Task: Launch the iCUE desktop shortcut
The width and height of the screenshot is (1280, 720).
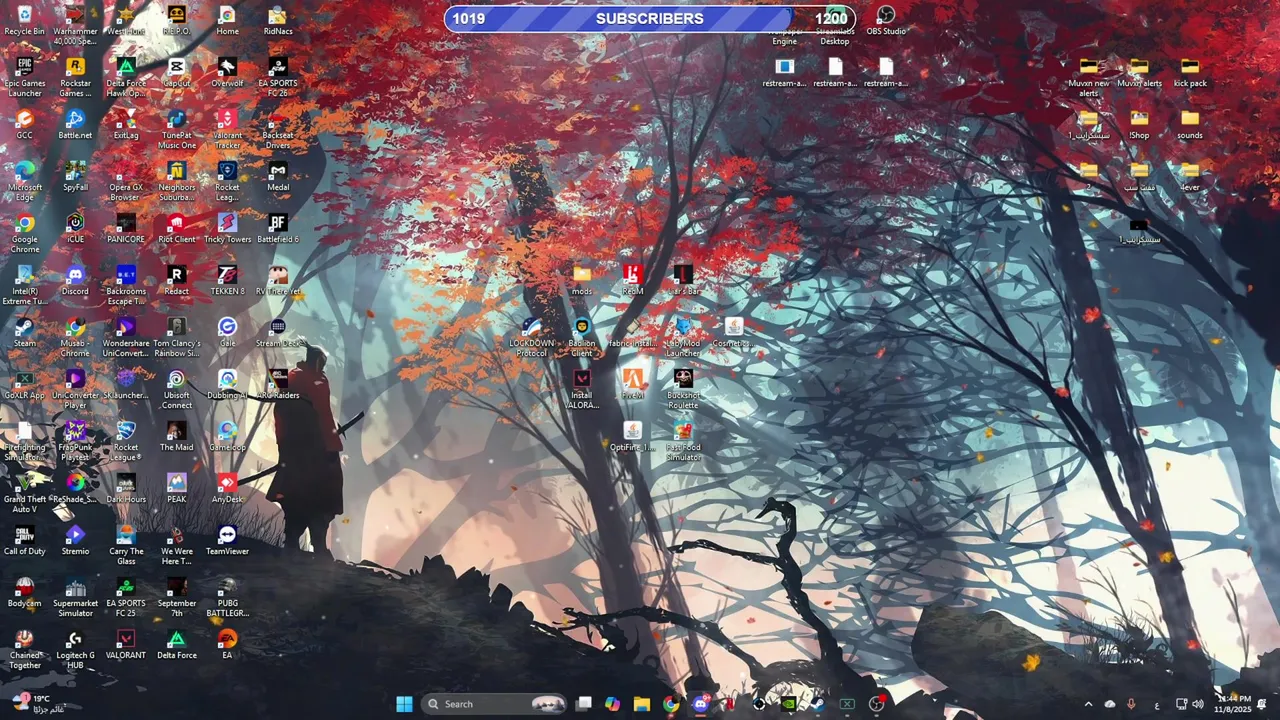Action: (75, 228)
